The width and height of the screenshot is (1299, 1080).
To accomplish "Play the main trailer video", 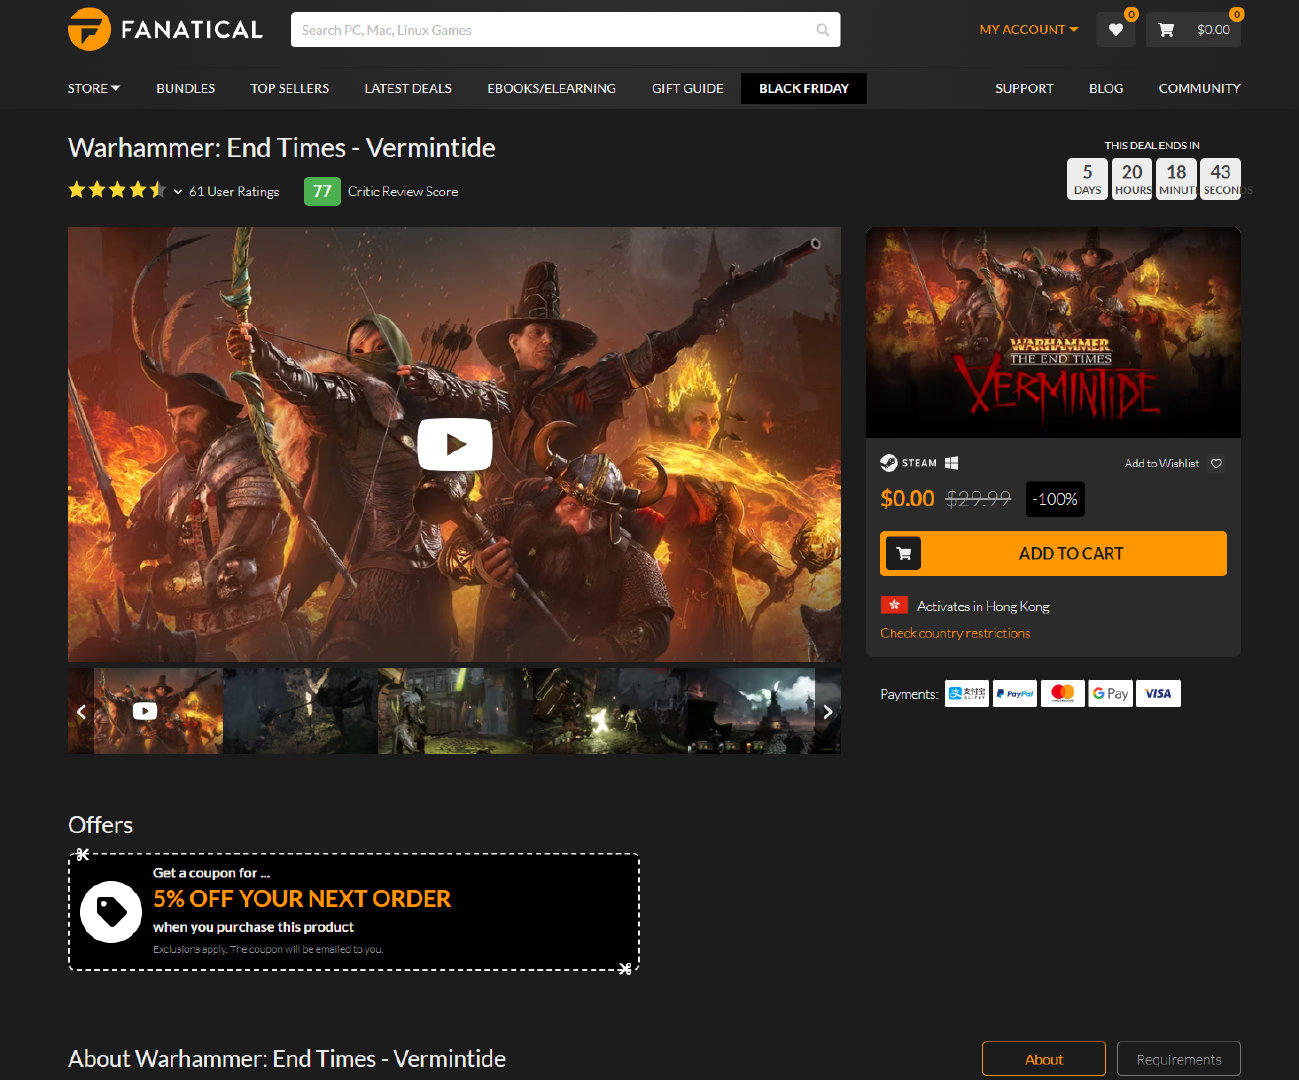I will [455, 444].
